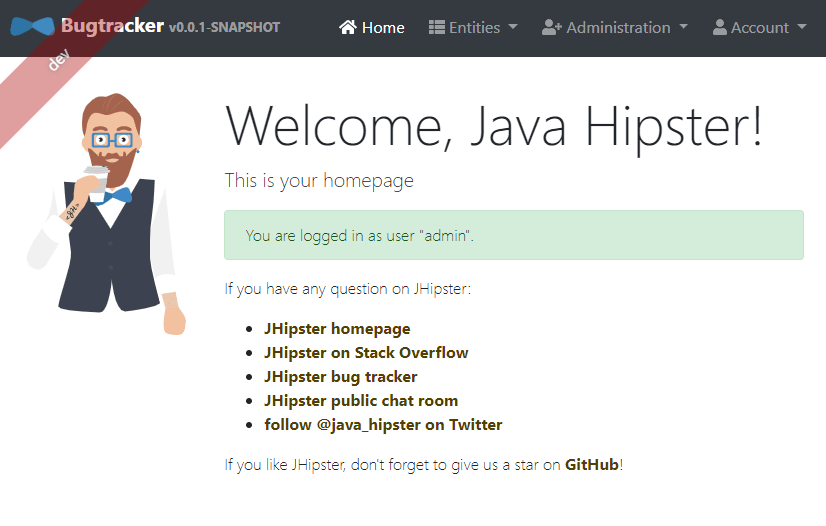The image size is (826, 526).
Task: Click the logged in as admin alert
Action: point(514,235)
